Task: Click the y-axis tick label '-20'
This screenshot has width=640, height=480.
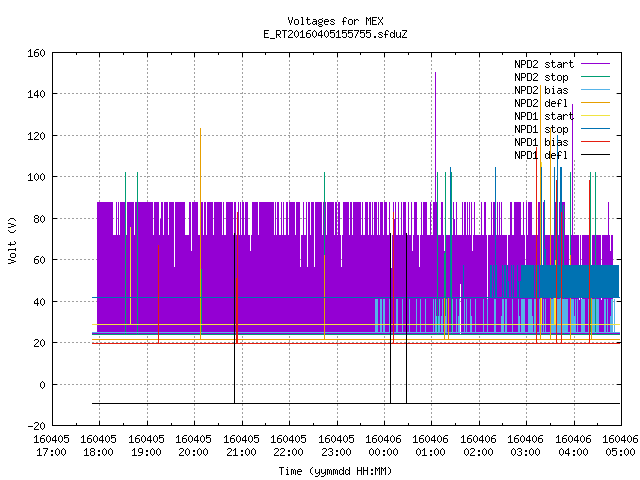Action: tap(36, 426)
